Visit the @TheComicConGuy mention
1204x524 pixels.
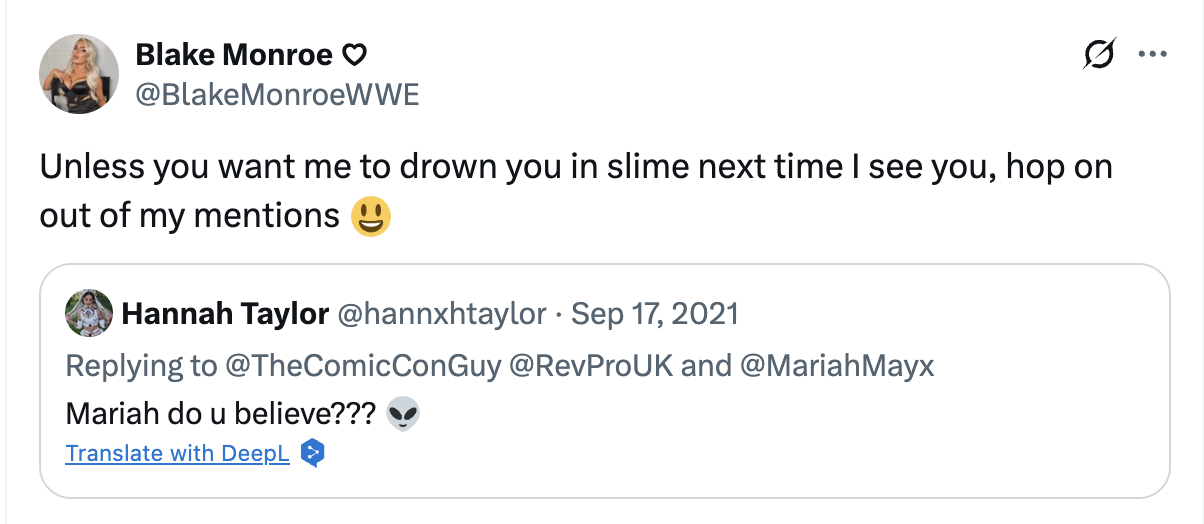(x=361, y=365)
